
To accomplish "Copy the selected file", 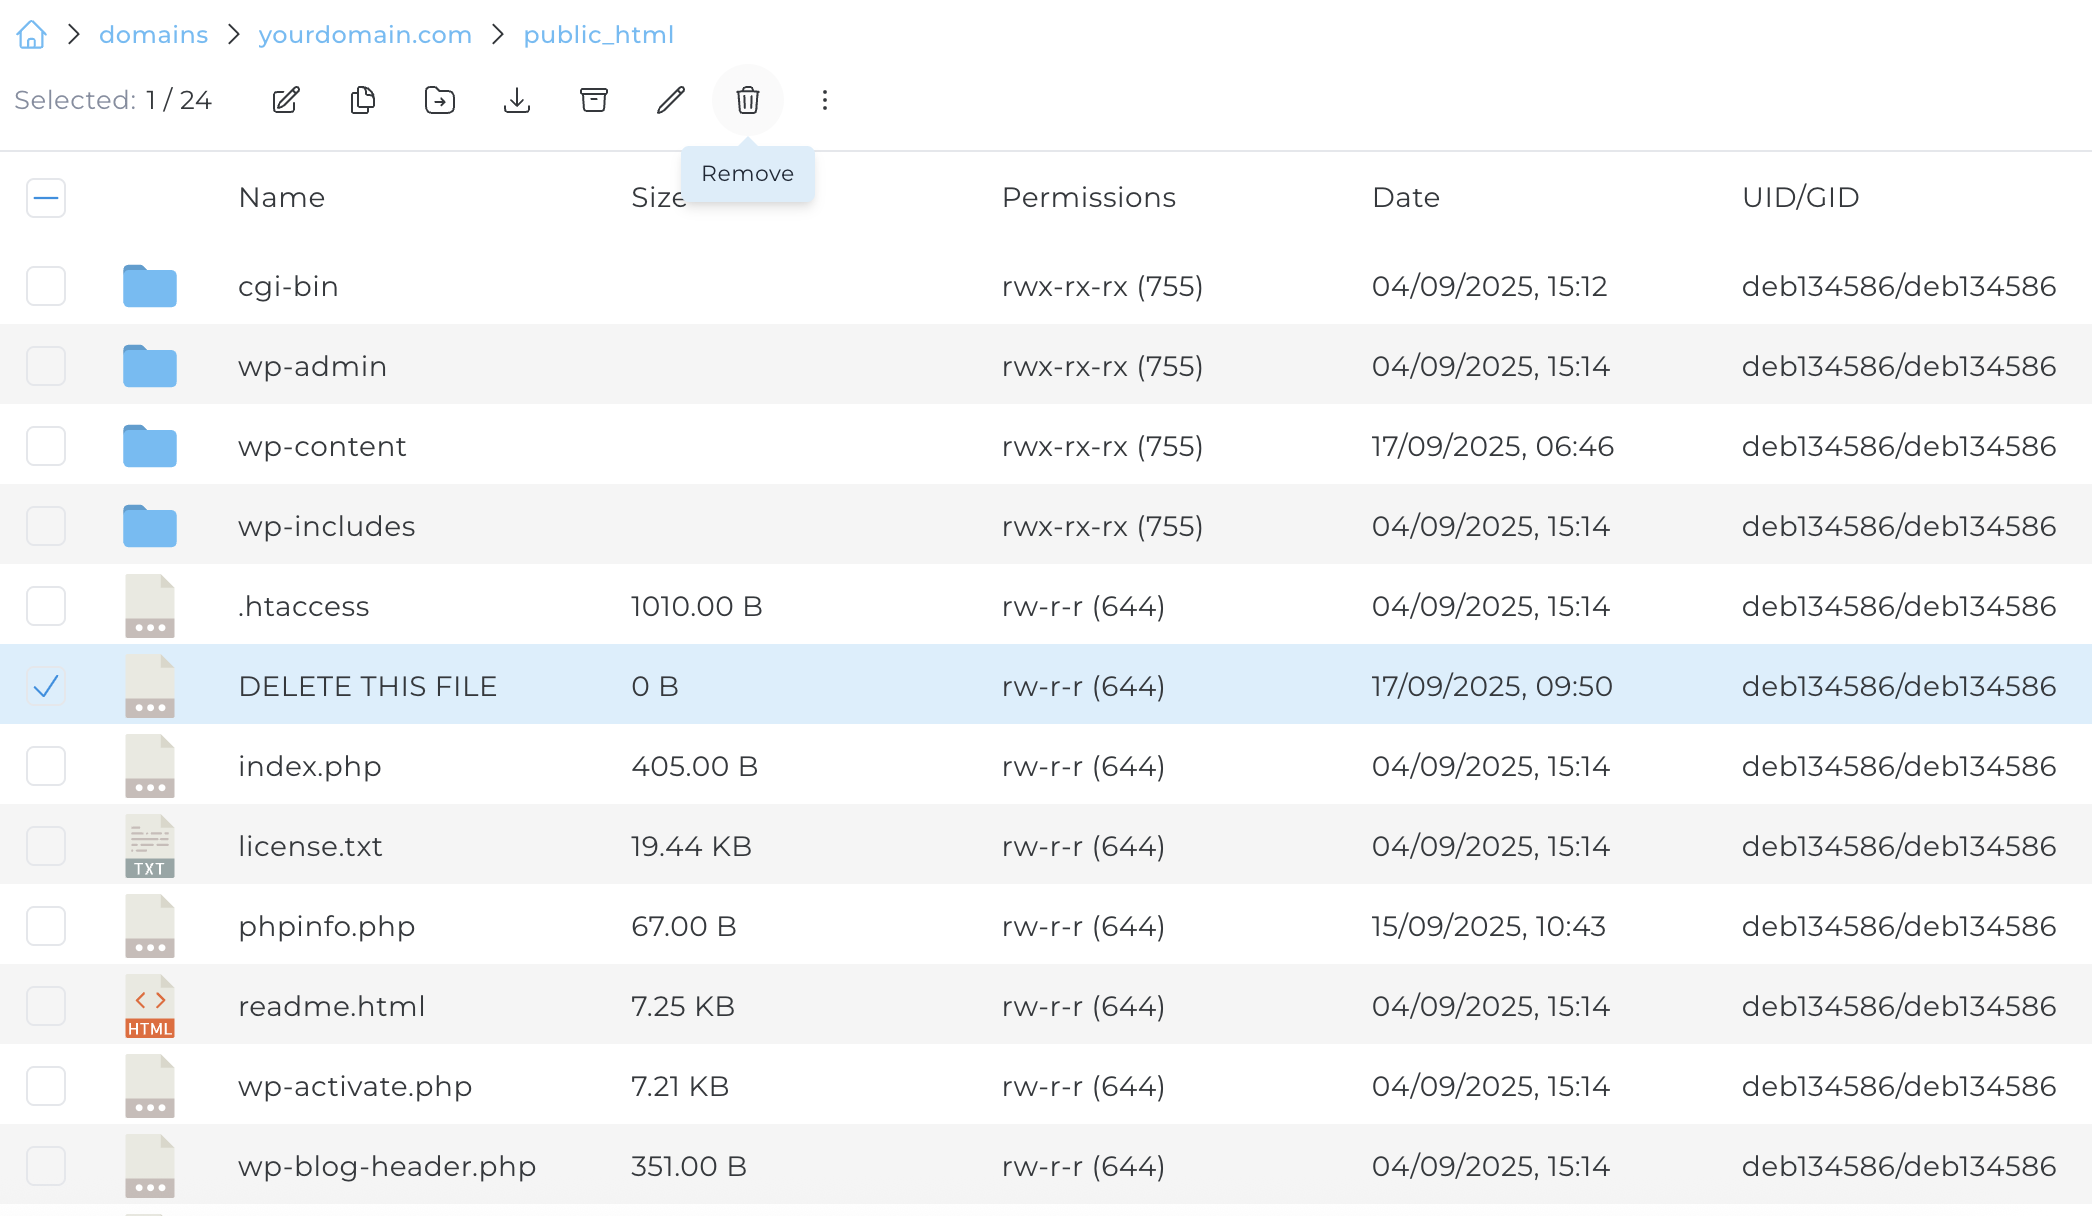I will tap(362, 100).
